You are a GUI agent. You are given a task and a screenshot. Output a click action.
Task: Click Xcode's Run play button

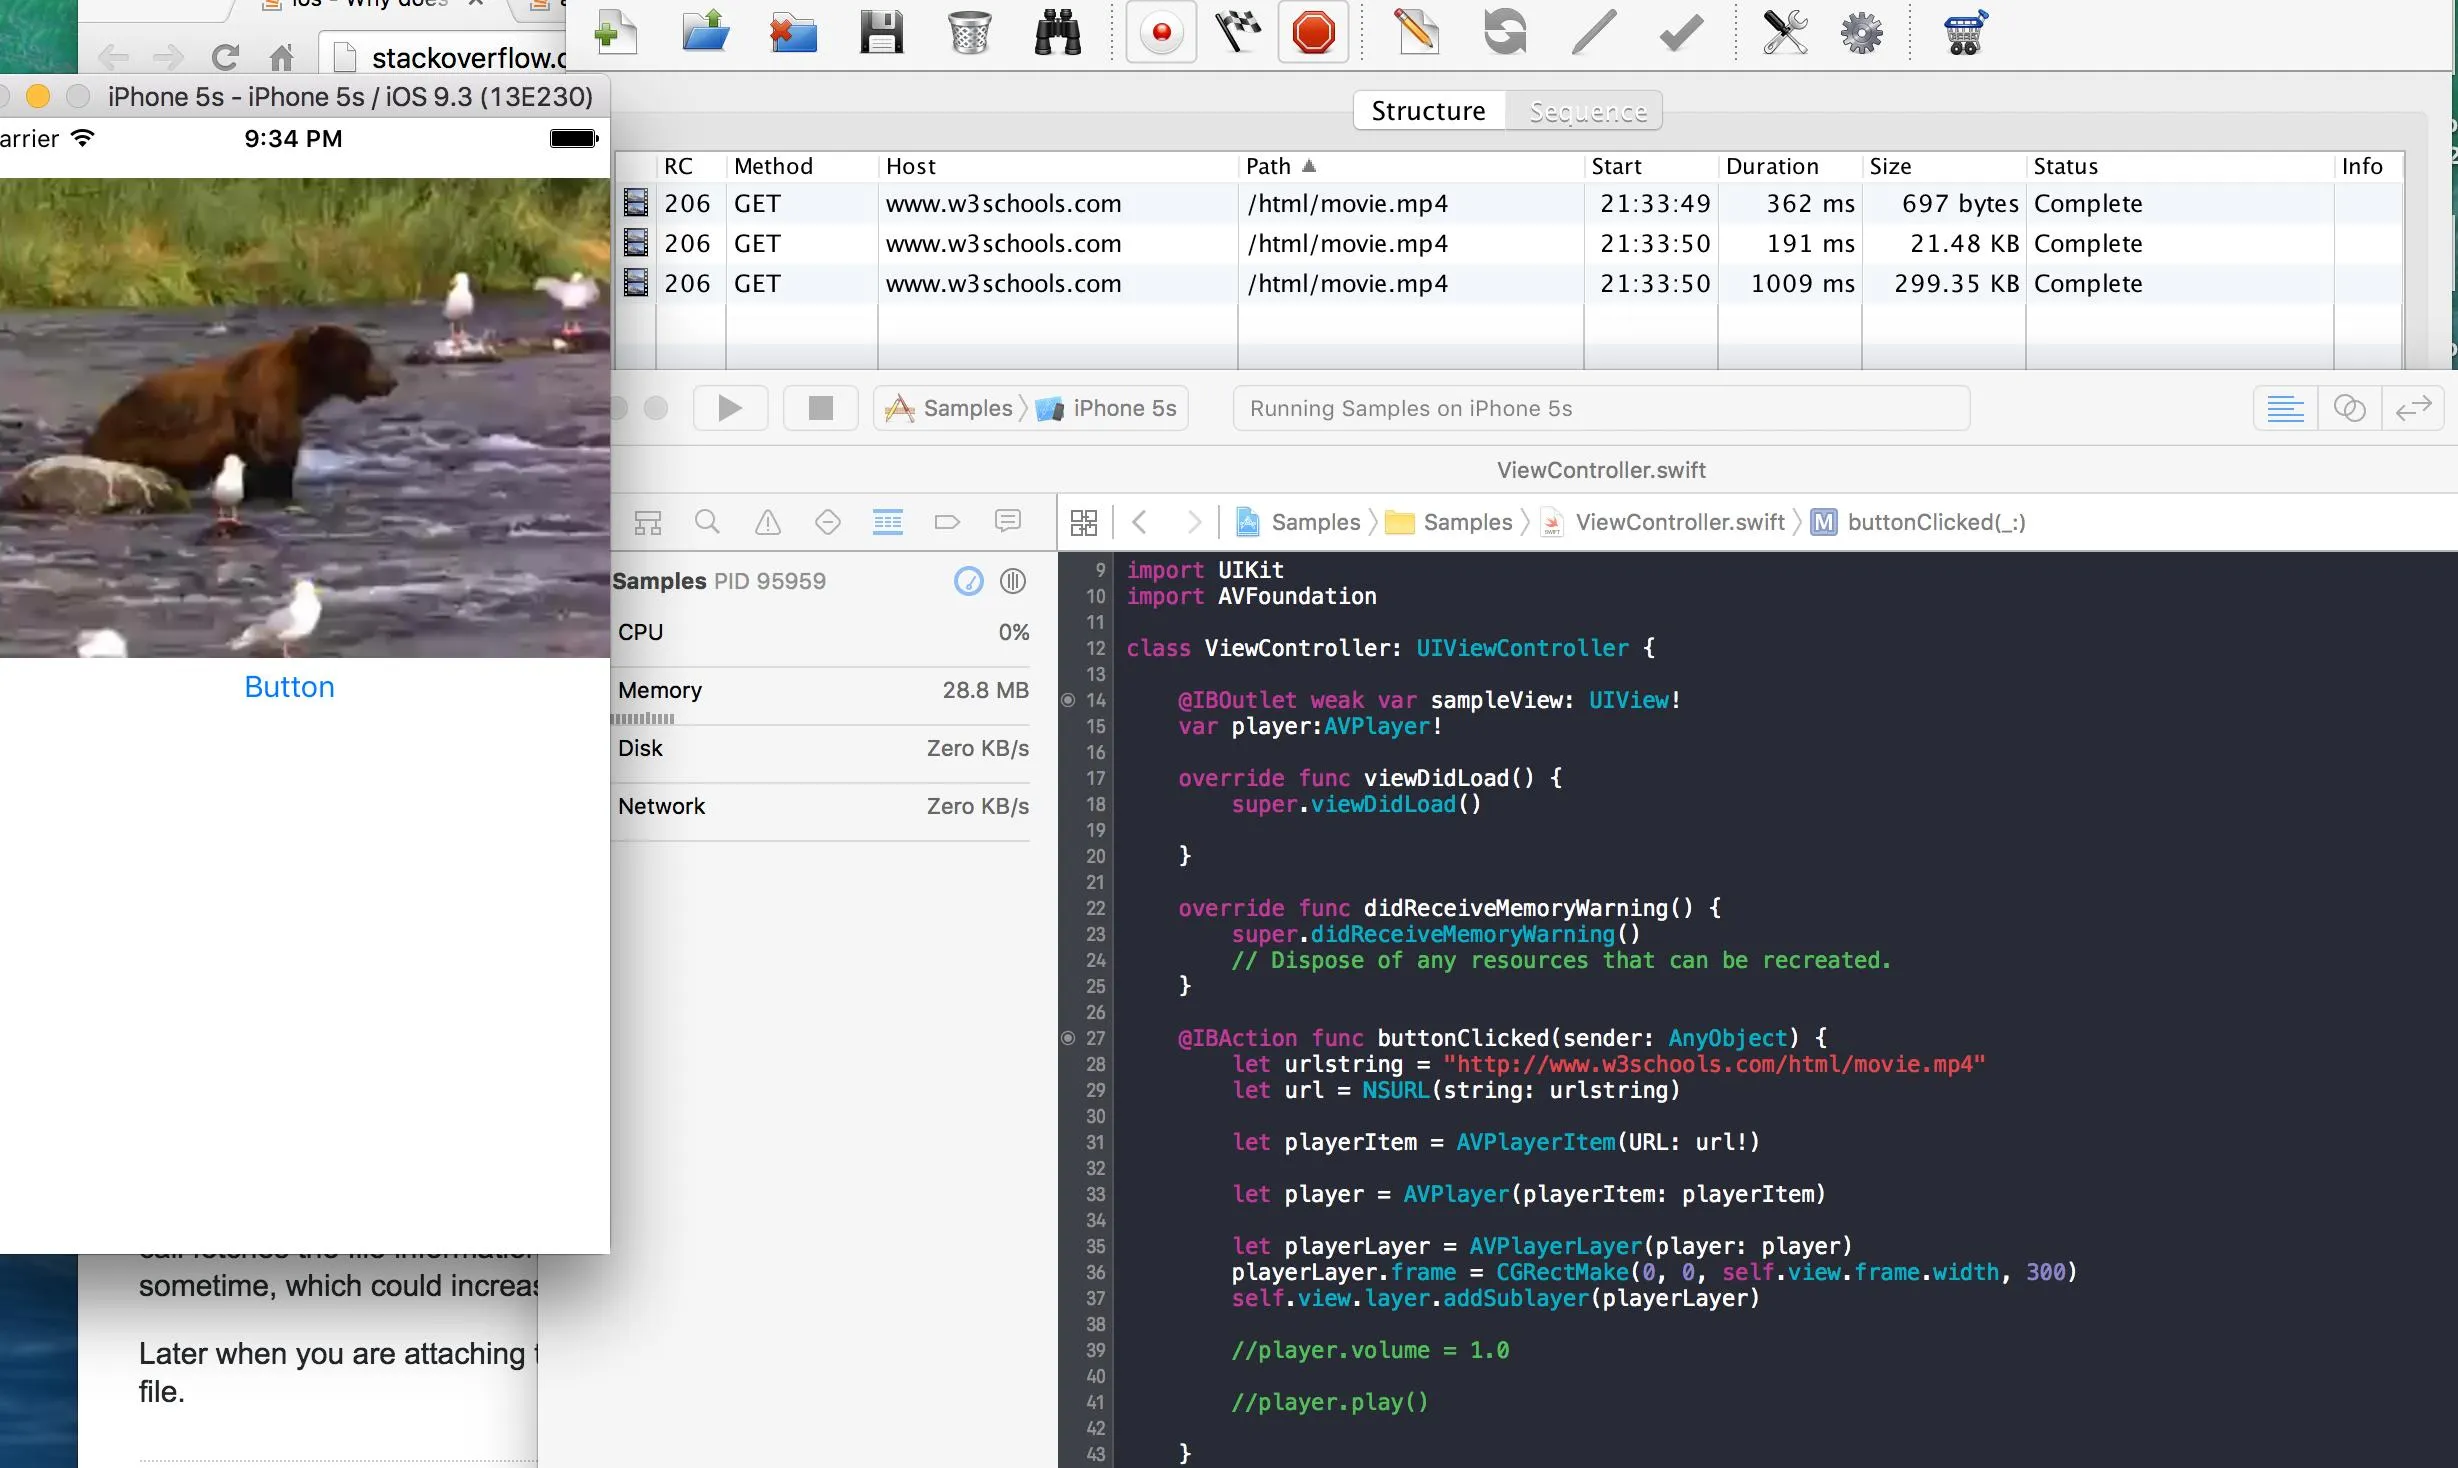(x=730, y=408)
